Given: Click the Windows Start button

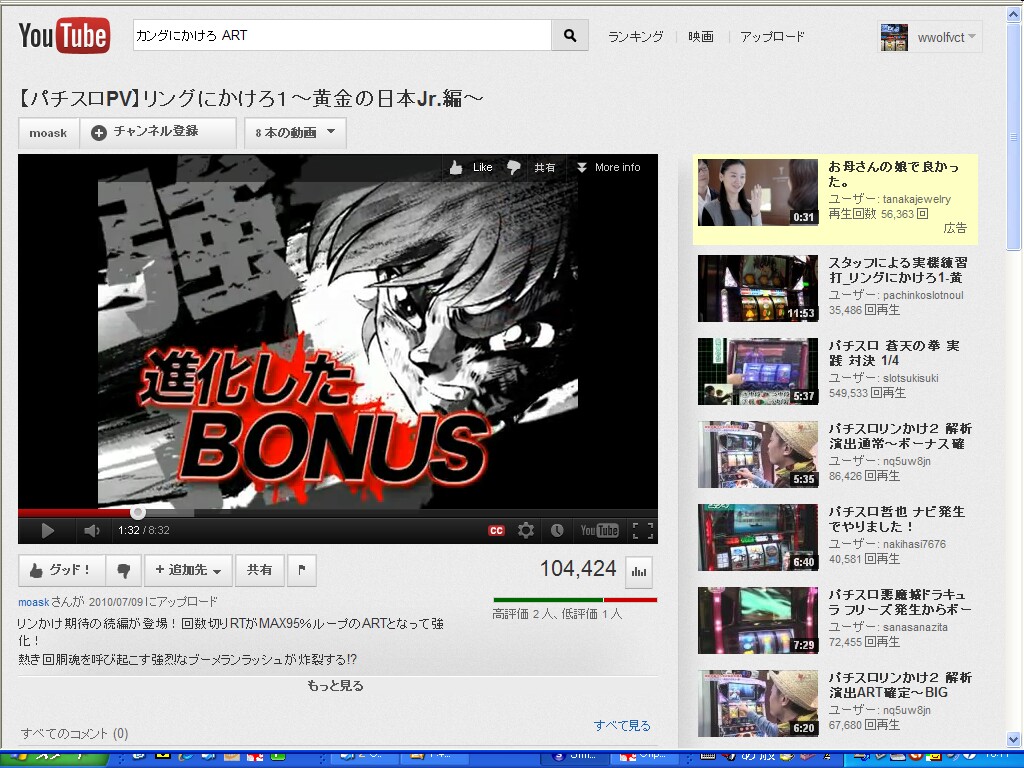Looking at the screenshot, I should coord(54,758).
